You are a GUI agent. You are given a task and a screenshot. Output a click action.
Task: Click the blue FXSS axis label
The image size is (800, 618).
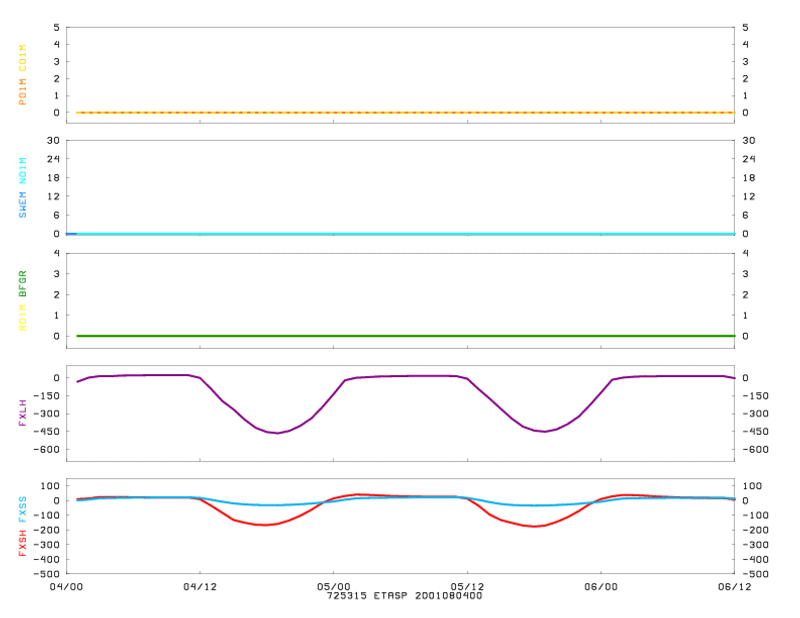[x=22, y=509]
